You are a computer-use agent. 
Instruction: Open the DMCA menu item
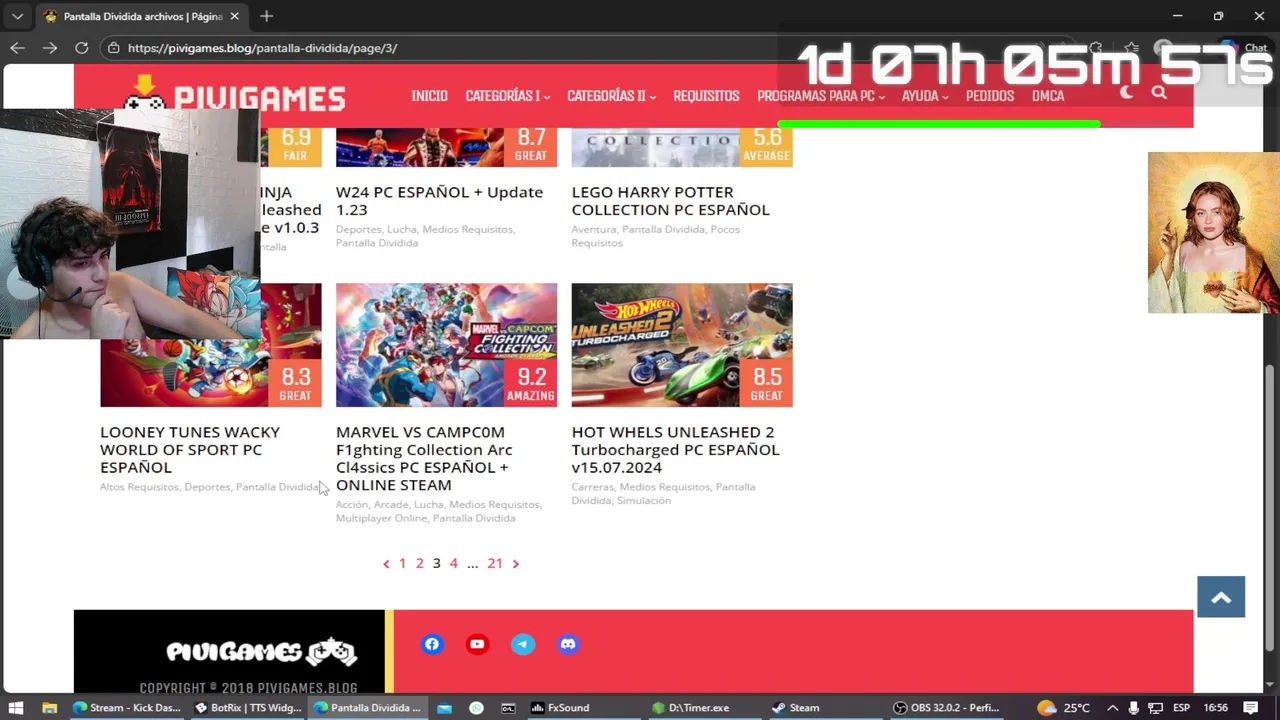pyautogui.click(x=1048, y=96)
